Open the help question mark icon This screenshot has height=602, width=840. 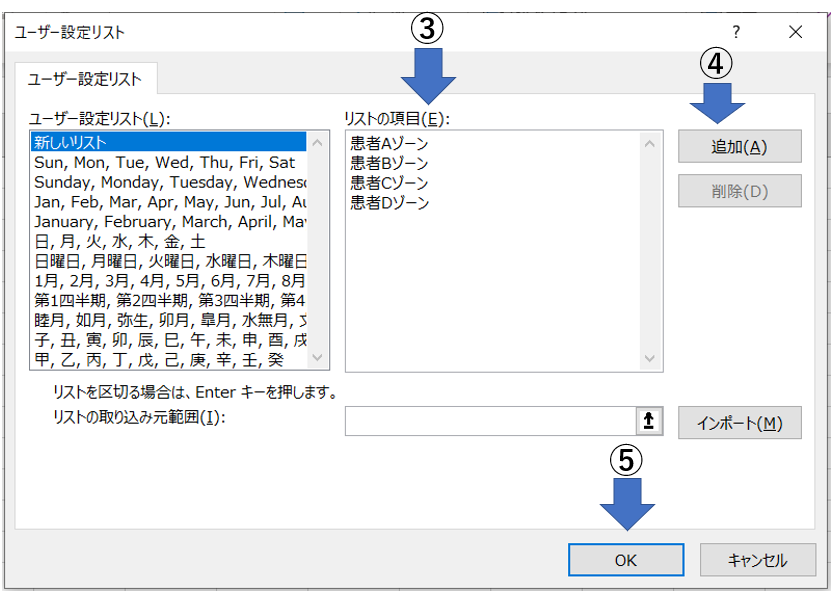[x=736, y=32]
